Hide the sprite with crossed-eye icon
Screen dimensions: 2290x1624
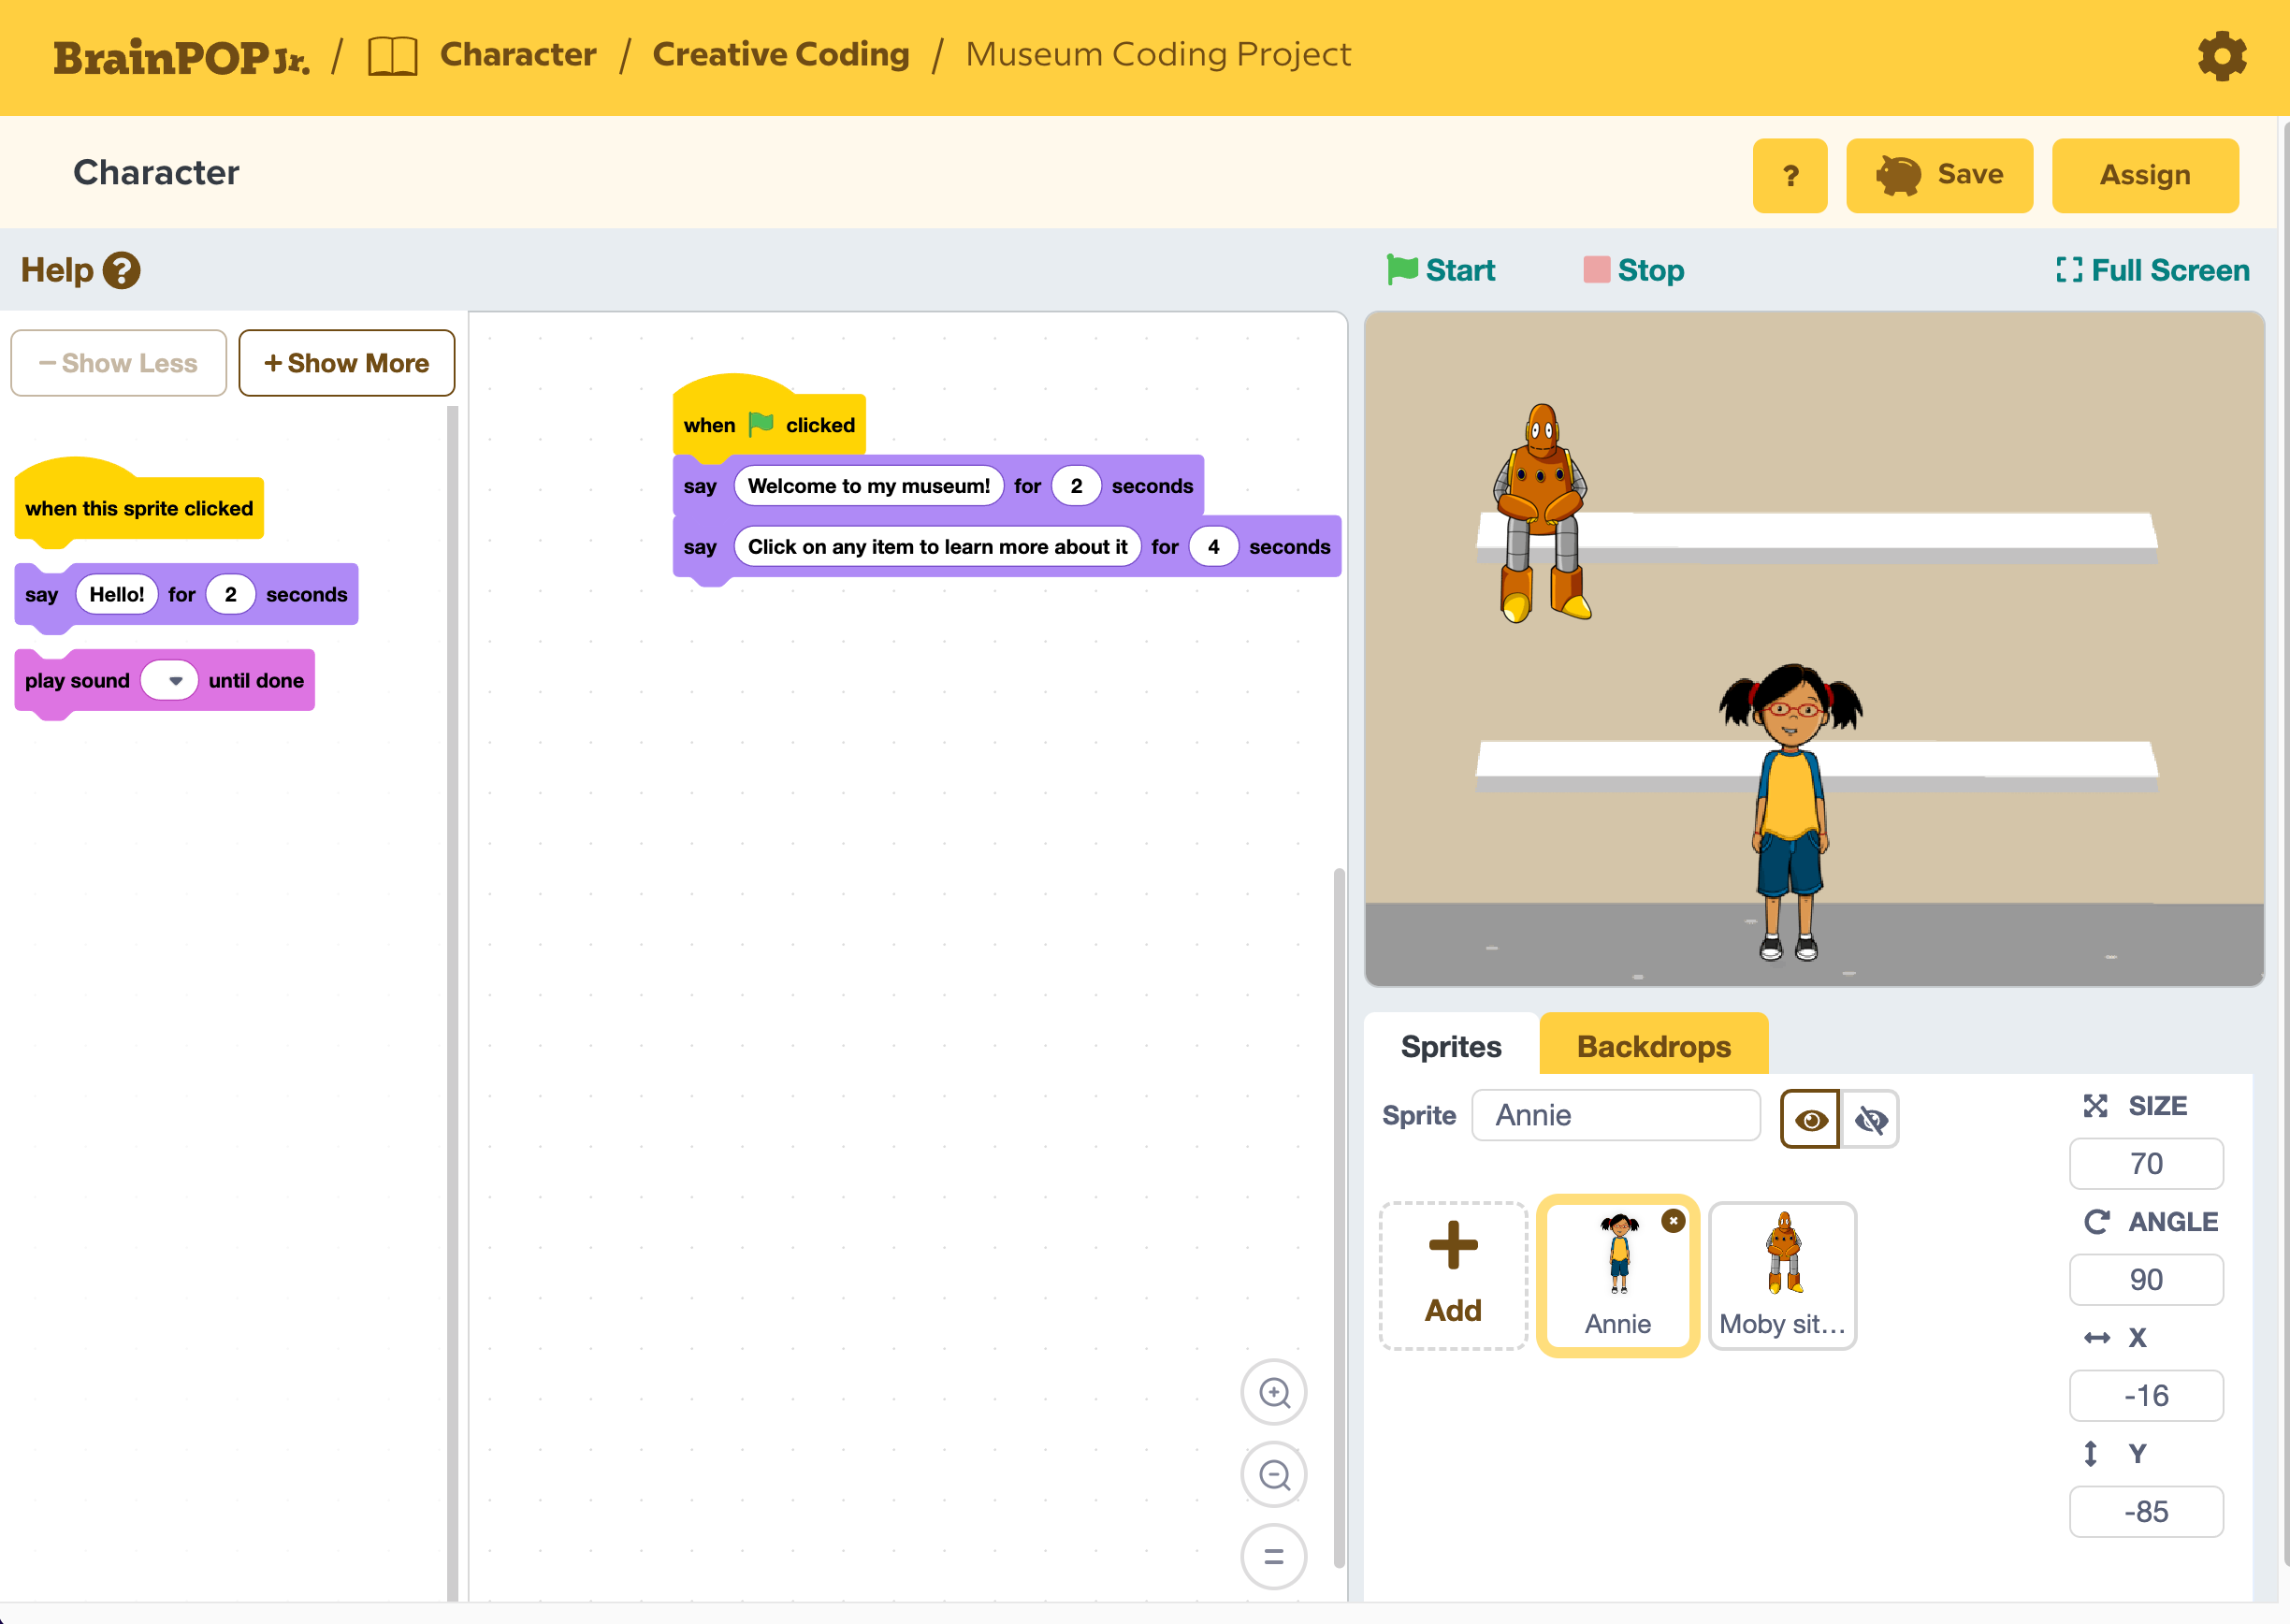point(1871,1119)
